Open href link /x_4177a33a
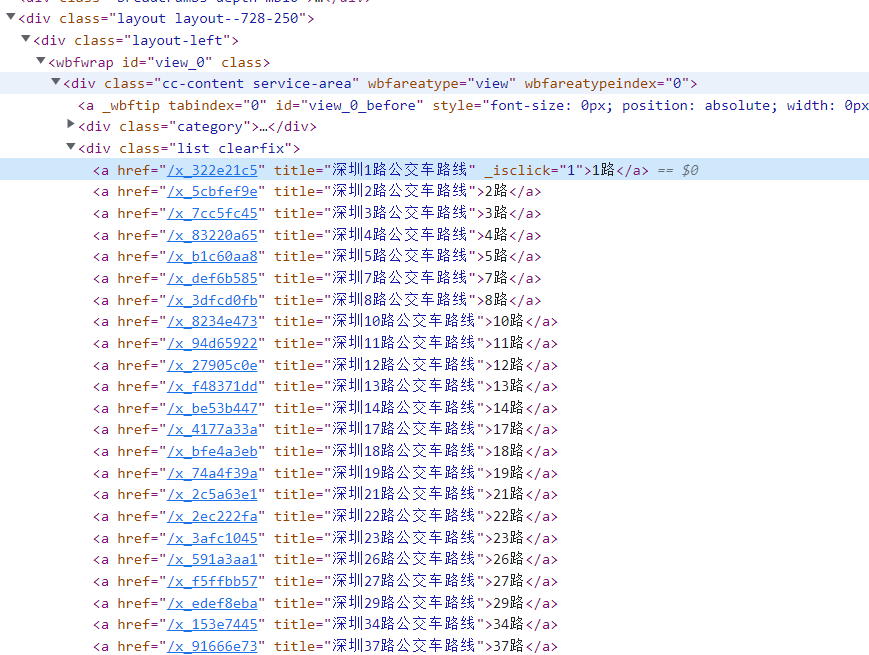 tap(212, 429)
